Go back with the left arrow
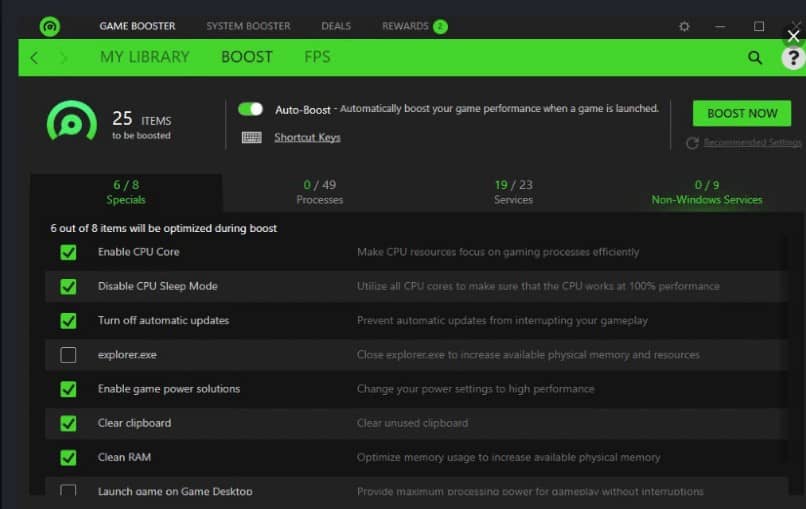Image resolution: width=806 pixels, height=509 pixels. tap(34, 58)
